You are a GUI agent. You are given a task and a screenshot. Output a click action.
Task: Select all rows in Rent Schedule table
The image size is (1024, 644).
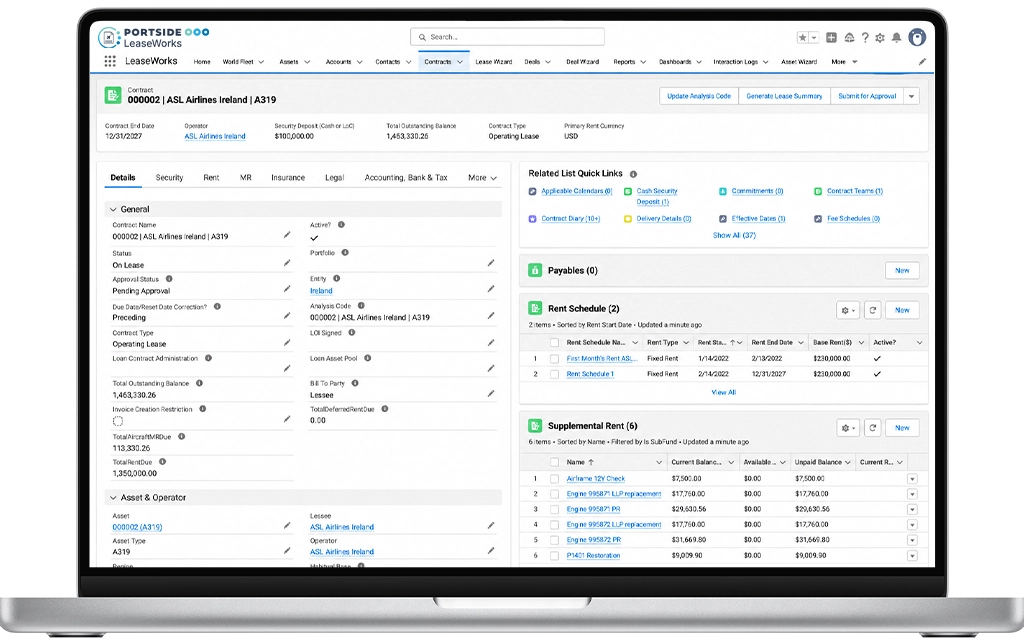point(554,342)
